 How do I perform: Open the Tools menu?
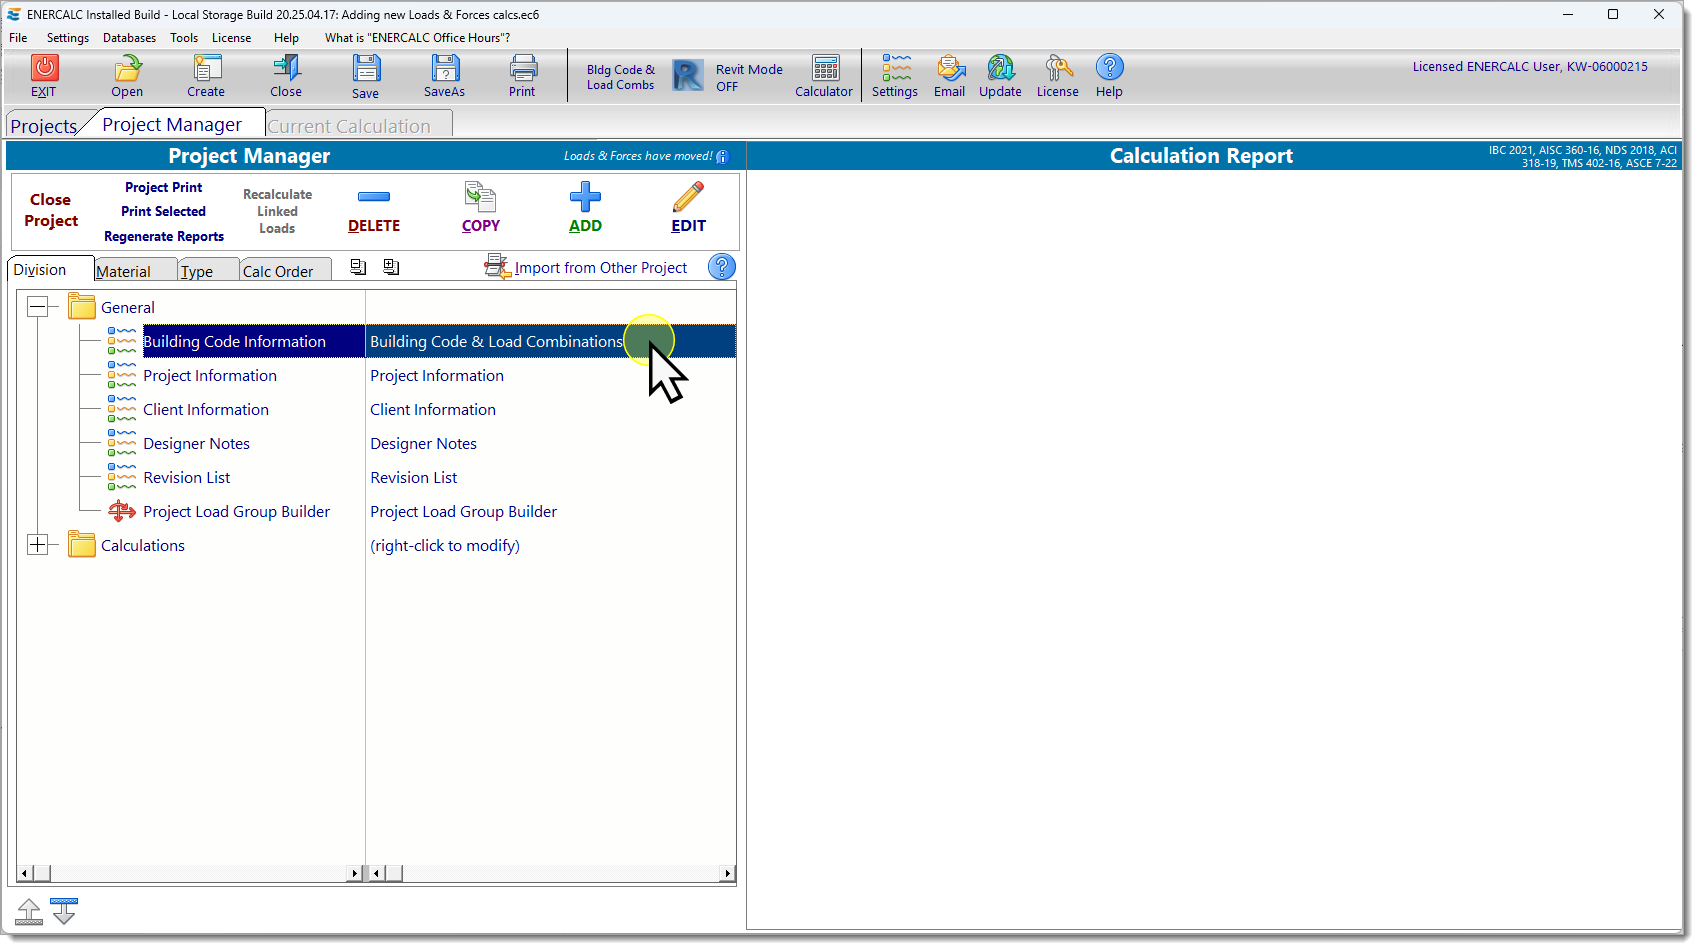point(184,38)
